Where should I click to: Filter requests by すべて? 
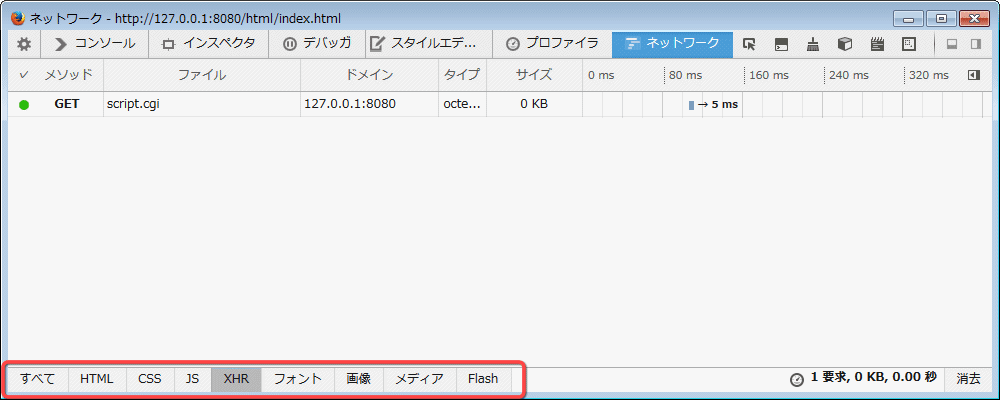[x=38, y=379]
